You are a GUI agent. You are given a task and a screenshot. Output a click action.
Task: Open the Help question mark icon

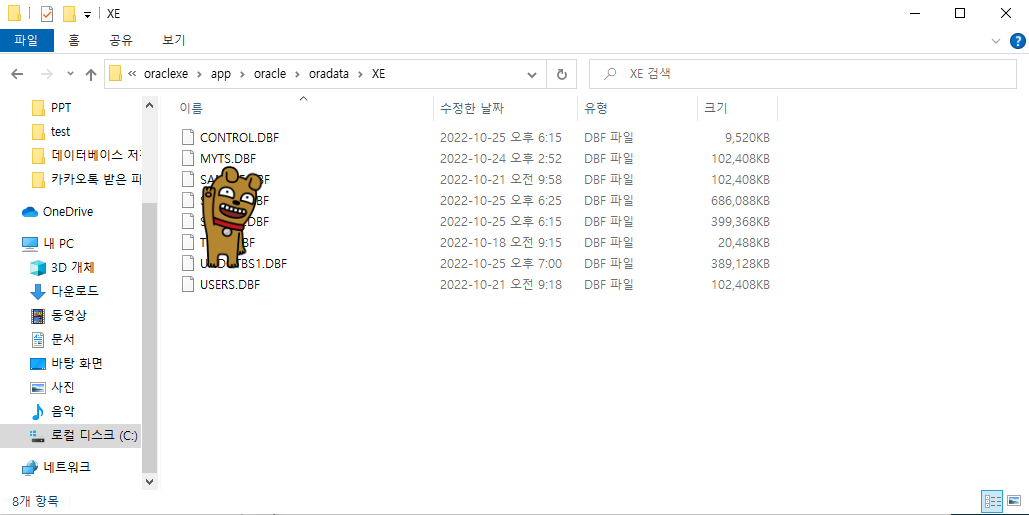tap(1017, 41)
